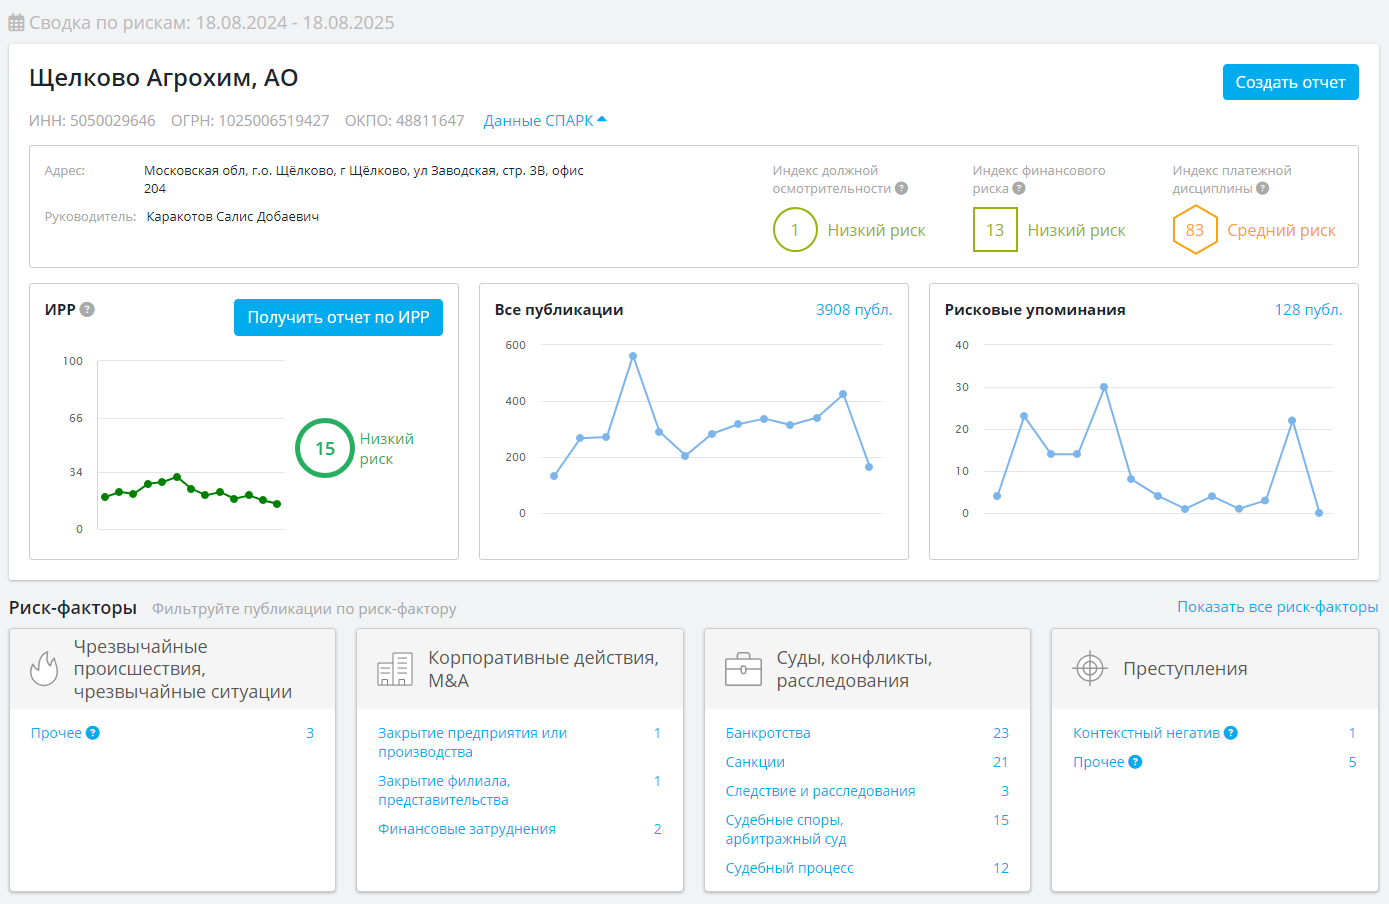Click count 12 next to Судебный процесс
The image size is (1389, 904).
click(1001, 868)
